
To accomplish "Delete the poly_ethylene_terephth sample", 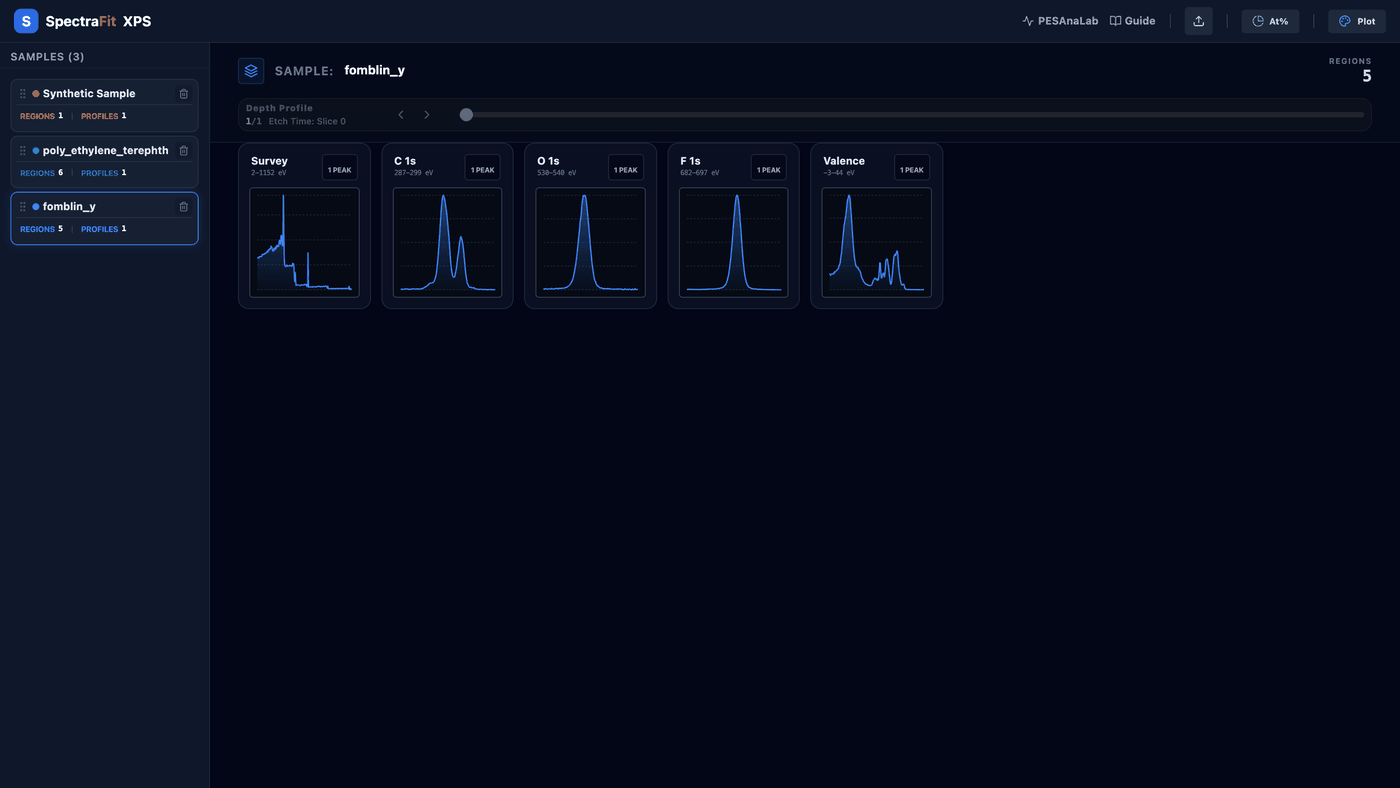I will tap(183, 151).
